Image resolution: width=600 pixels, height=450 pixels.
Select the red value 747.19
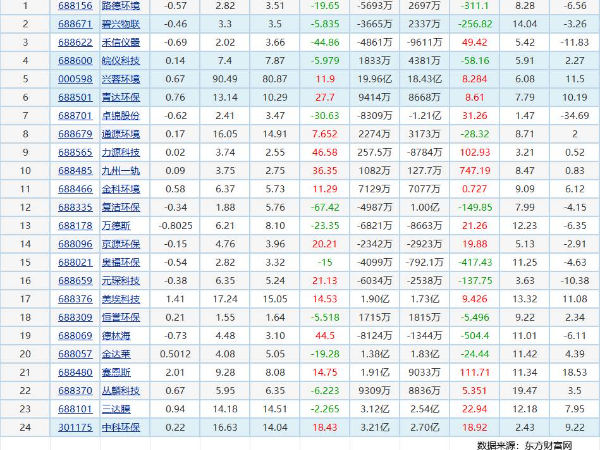tap(474, 171)
